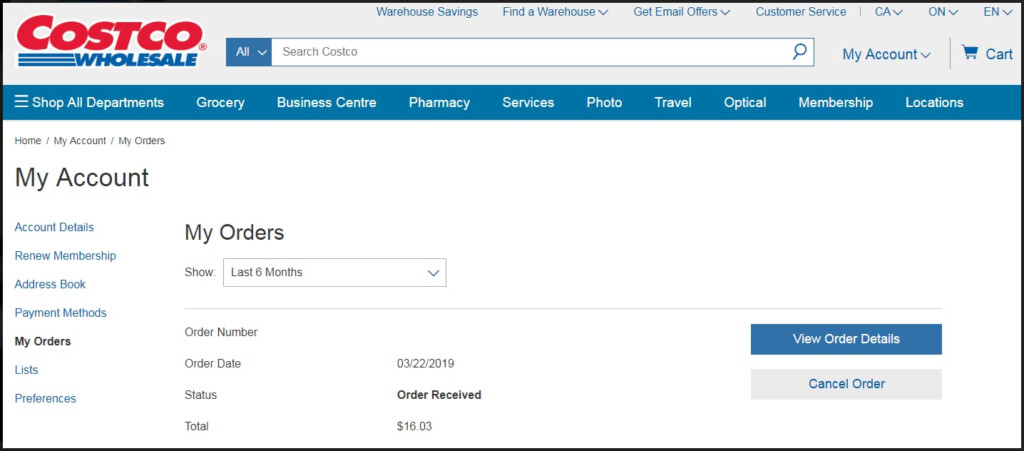This screenshot has height=451, width=1024.
Task: Go to the Photo section
Action: (x=604, y=102)
